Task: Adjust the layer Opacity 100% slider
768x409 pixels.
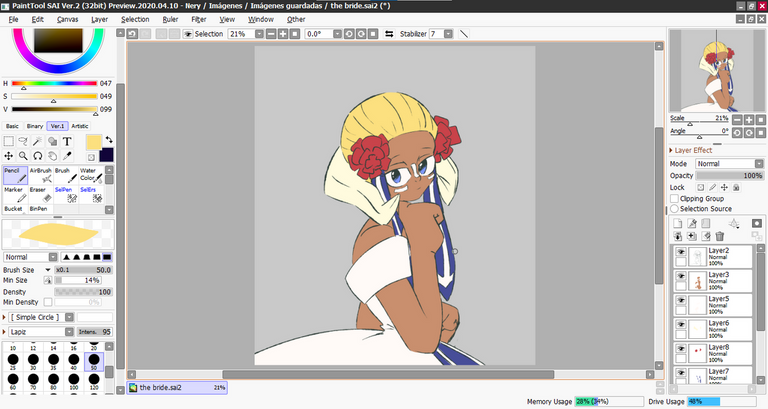Action: tap(729, 175)
